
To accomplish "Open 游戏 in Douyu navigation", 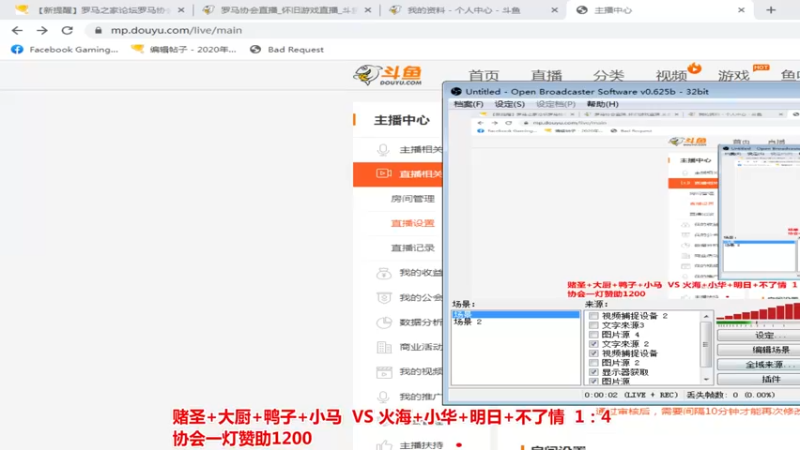I will click(734, 76).
